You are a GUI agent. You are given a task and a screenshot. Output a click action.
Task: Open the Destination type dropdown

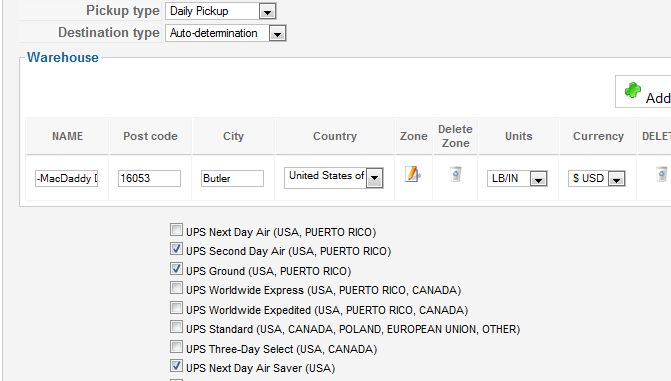[226, 33]
